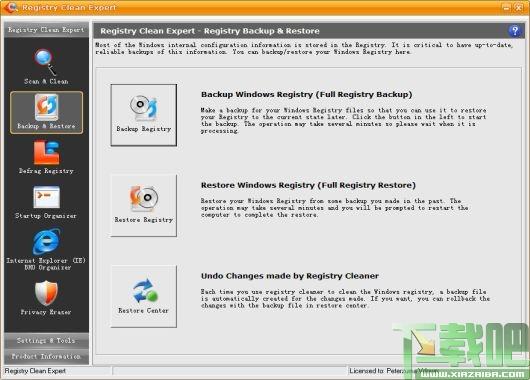Viewport: 530px width, 380px height.
Task: Click the 'Backup Windows Registry (Full Registry Backup)' heading
Action: click(307, 94)
